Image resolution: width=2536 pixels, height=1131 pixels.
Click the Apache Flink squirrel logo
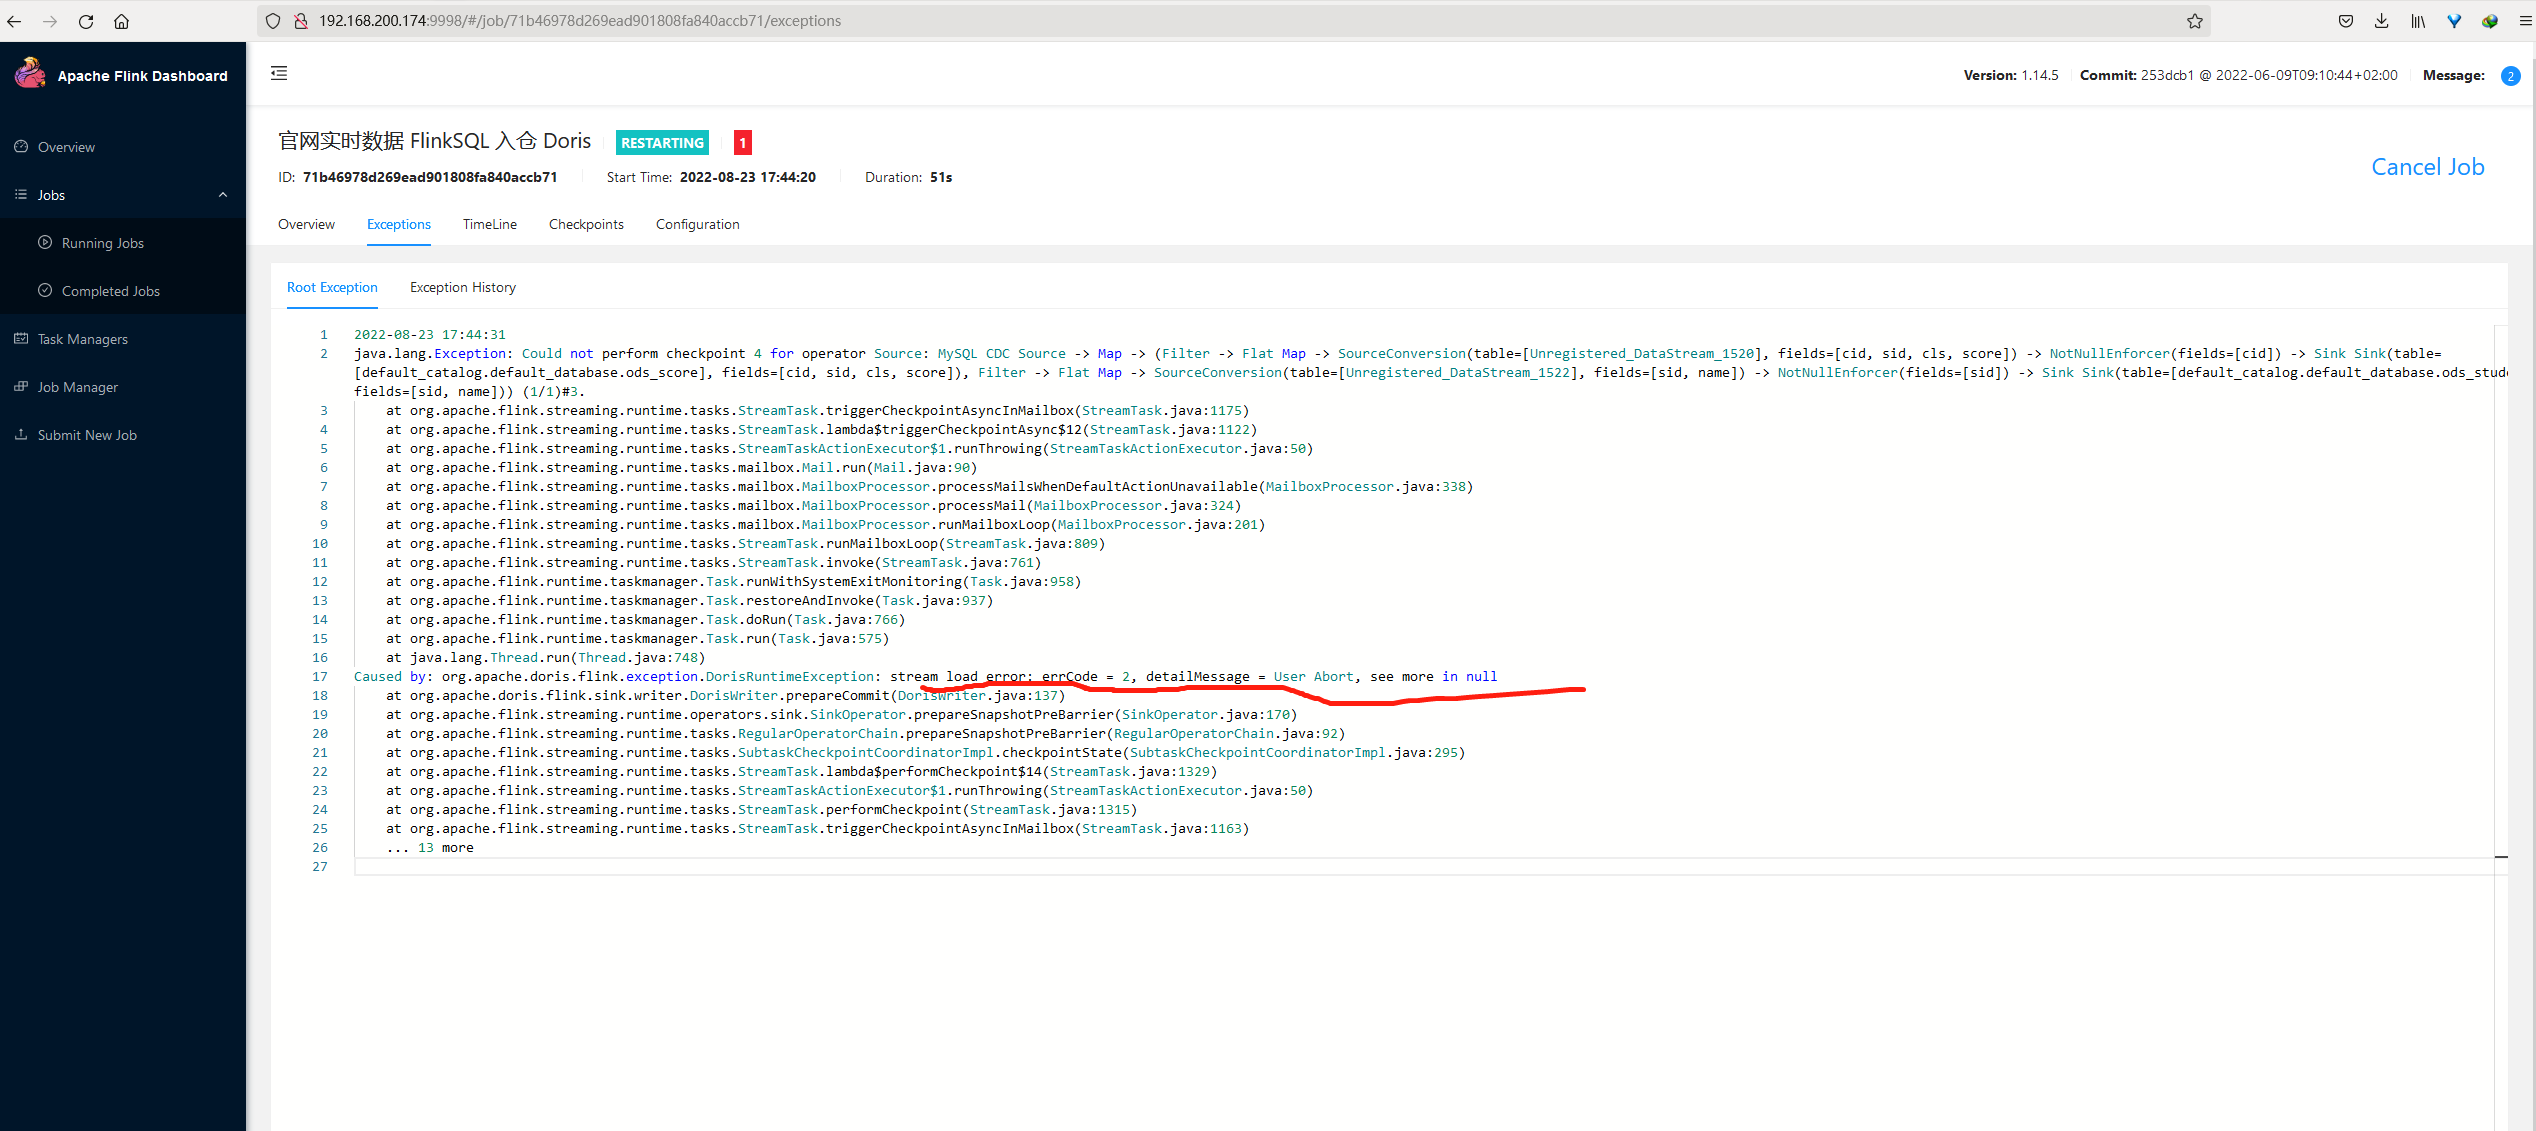tap(30, 74)
